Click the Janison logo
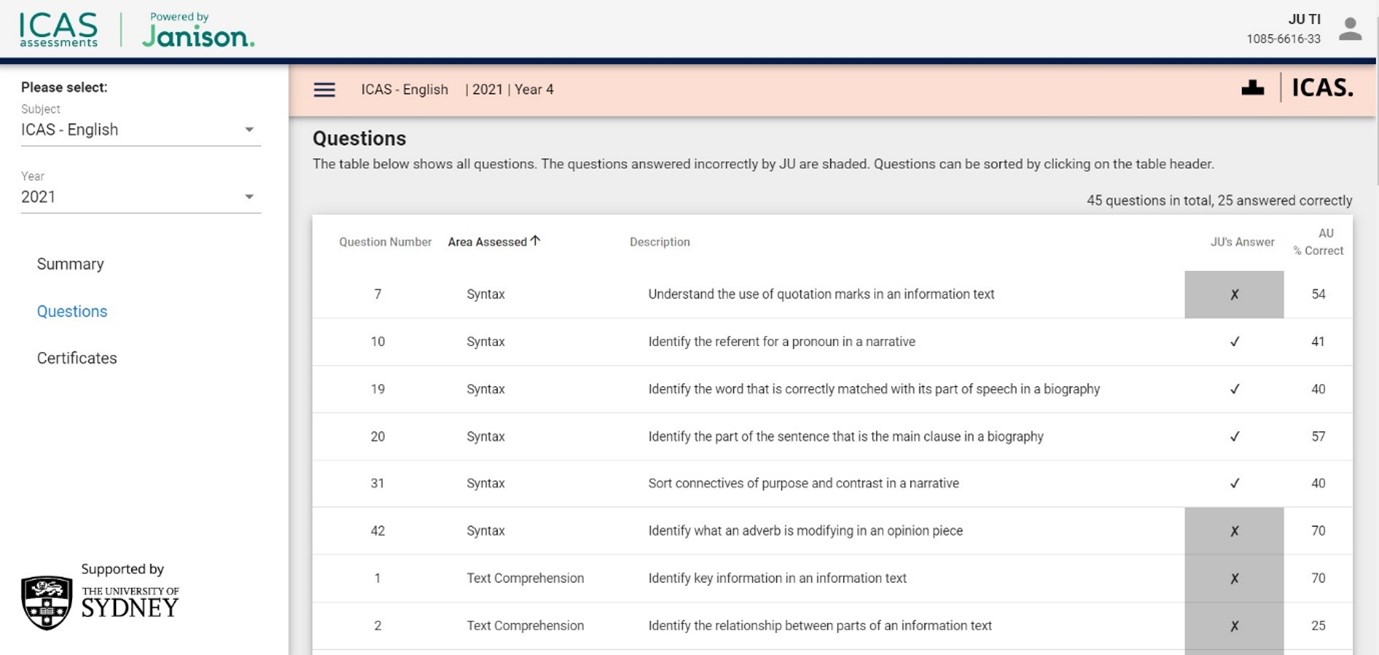Image resolution: width=1379 pixels, height=655 pixels. coord(198,32)
